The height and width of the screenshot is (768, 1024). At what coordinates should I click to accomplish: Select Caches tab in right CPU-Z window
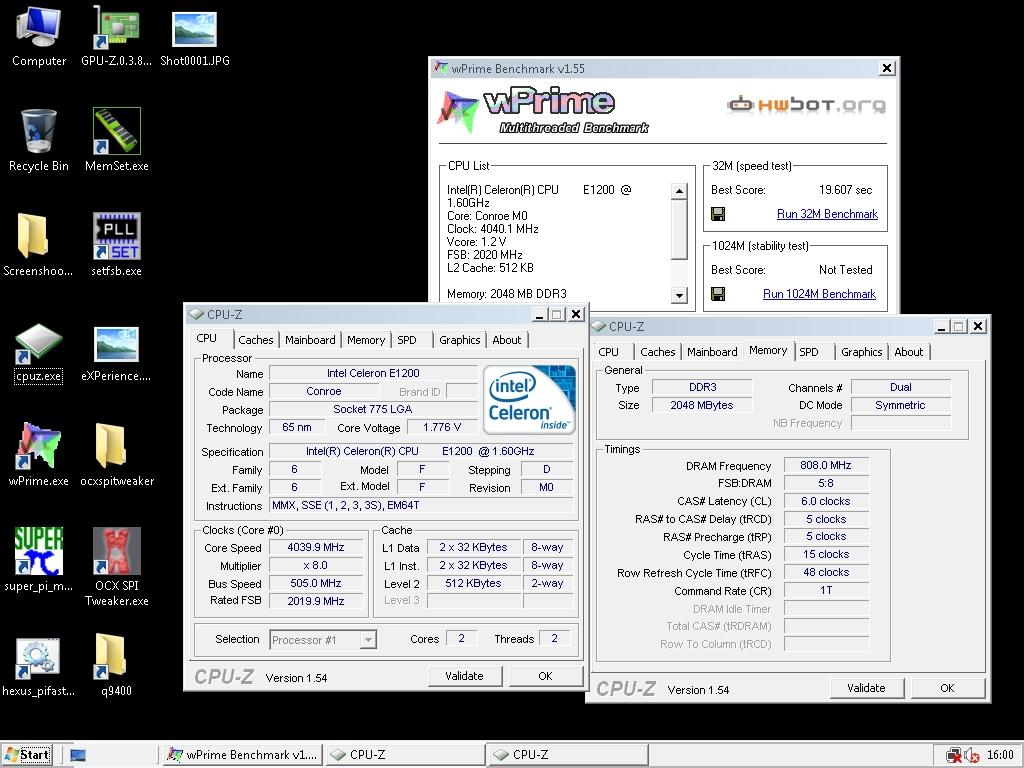pos(658,352)
